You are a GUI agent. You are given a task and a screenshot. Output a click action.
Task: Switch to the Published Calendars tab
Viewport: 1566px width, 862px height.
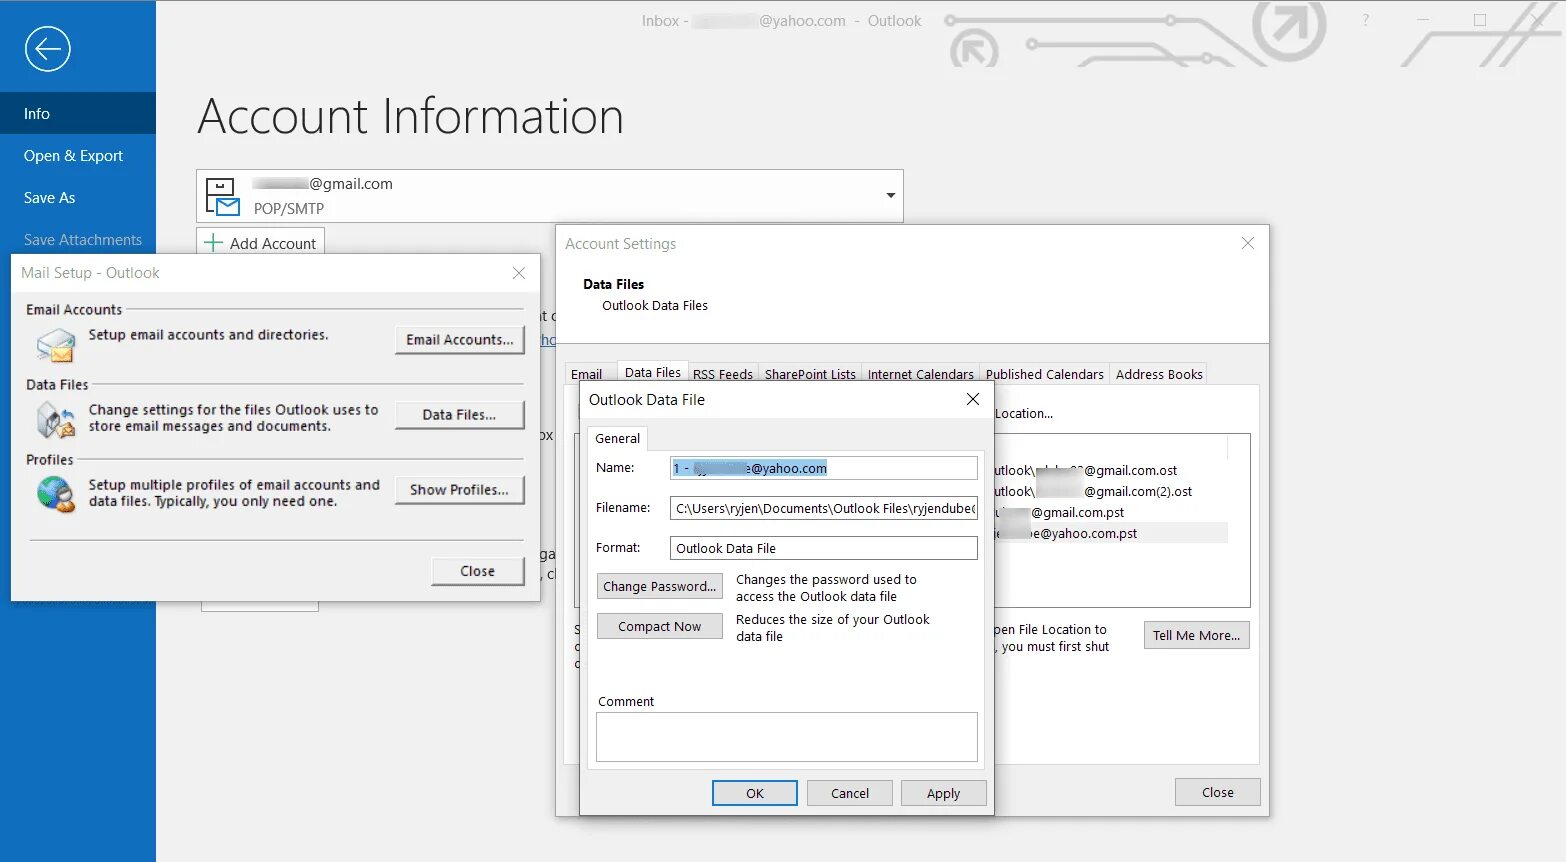[1045, 374]
